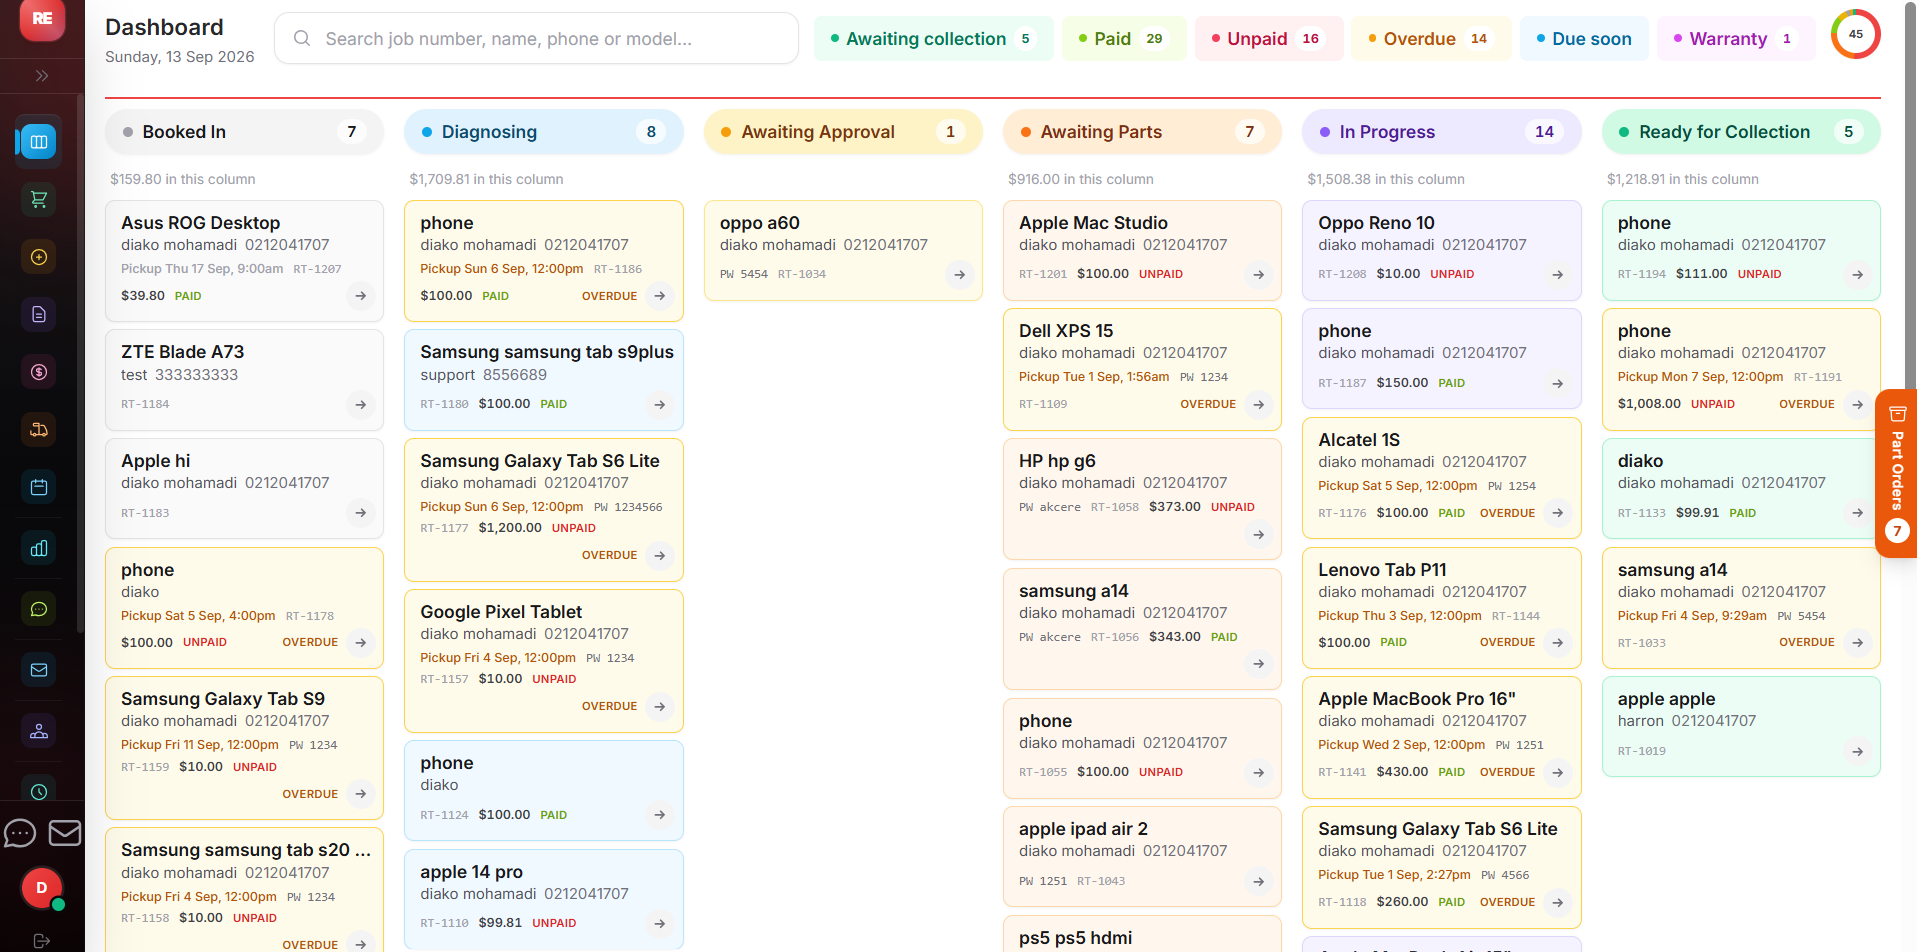Open arrow on oppo a60 card
Image resolution: width=1917 pixels, height=952 pixels.
[960, 275]
